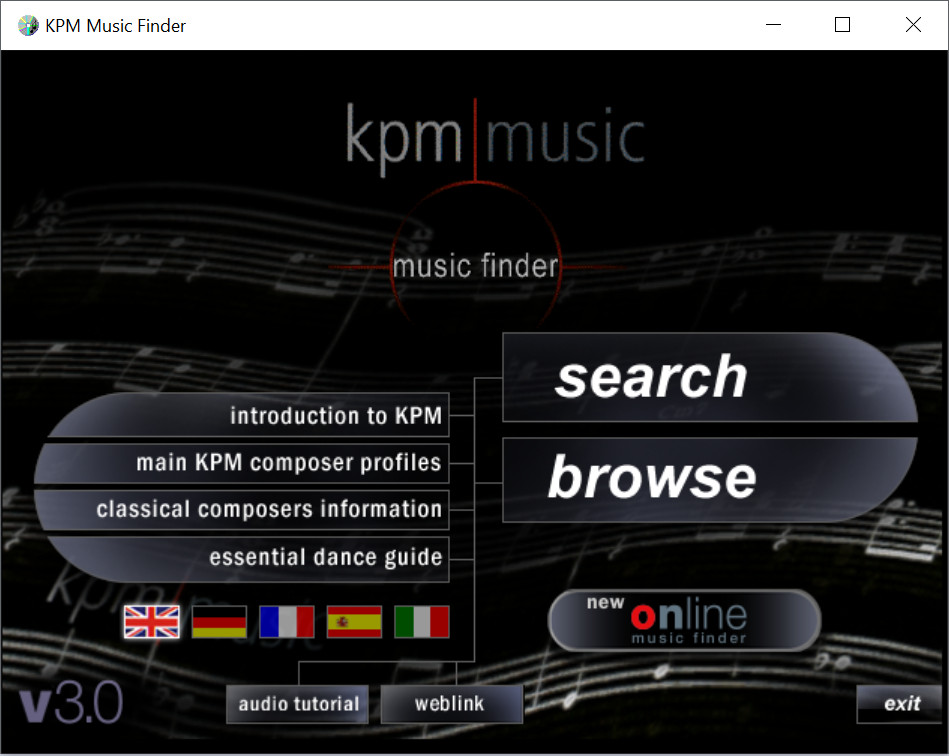Click the exit button
Viewport: 949px width, 756px height.
899,704
